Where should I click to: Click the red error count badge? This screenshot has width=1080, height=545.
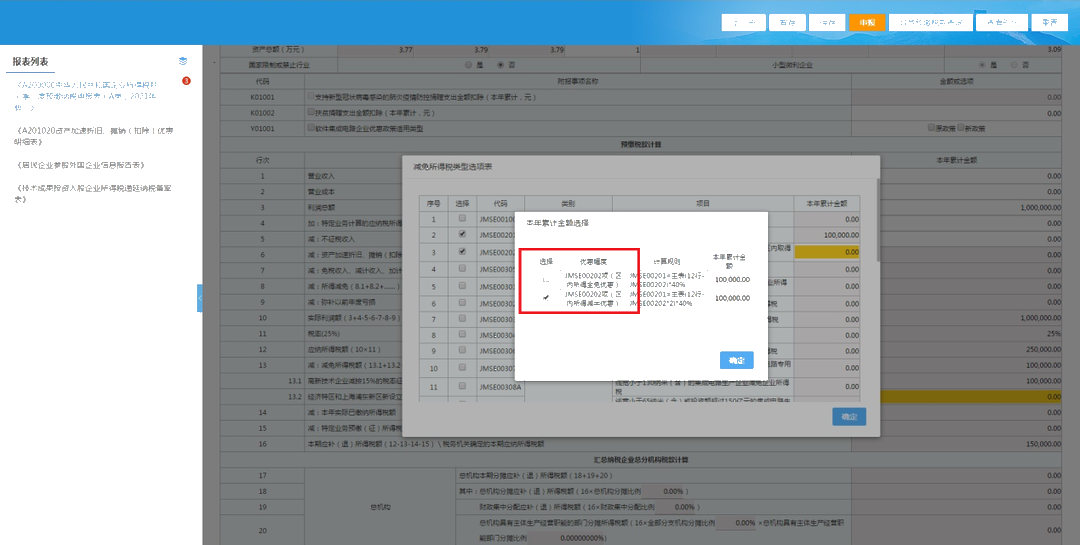(x=186, y=81)
